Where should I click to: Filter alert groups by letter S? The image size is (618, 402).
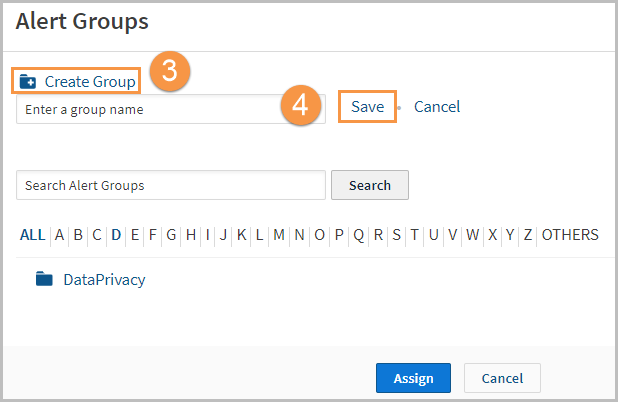point(396,235)
